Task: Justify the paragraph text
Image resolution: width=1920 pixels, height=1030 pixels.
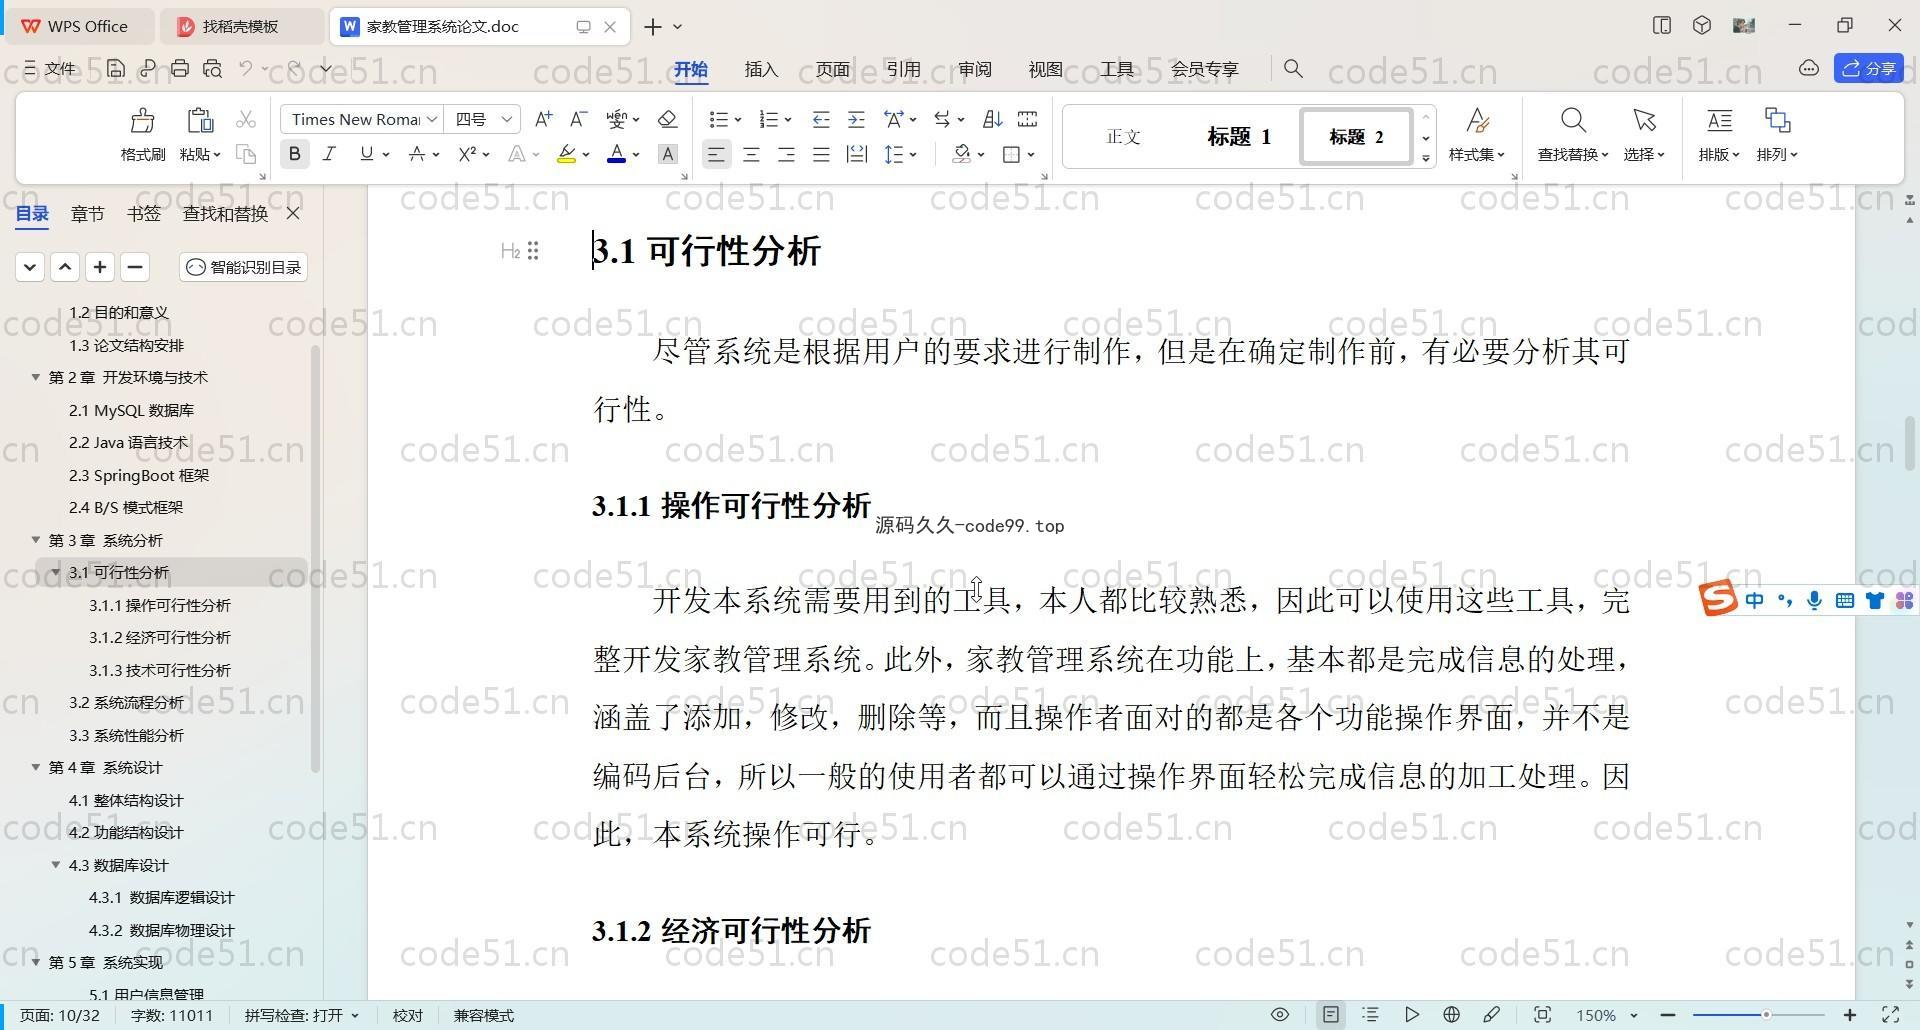Action: [x=821, y=154]
